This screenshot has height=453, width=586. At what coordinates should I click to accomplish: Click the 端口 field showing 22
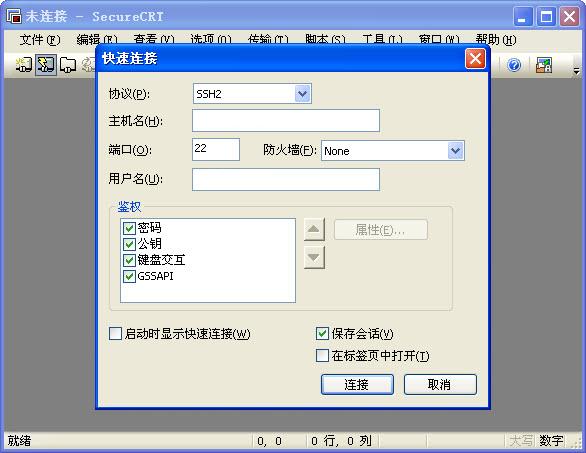[x=216, y=149]
